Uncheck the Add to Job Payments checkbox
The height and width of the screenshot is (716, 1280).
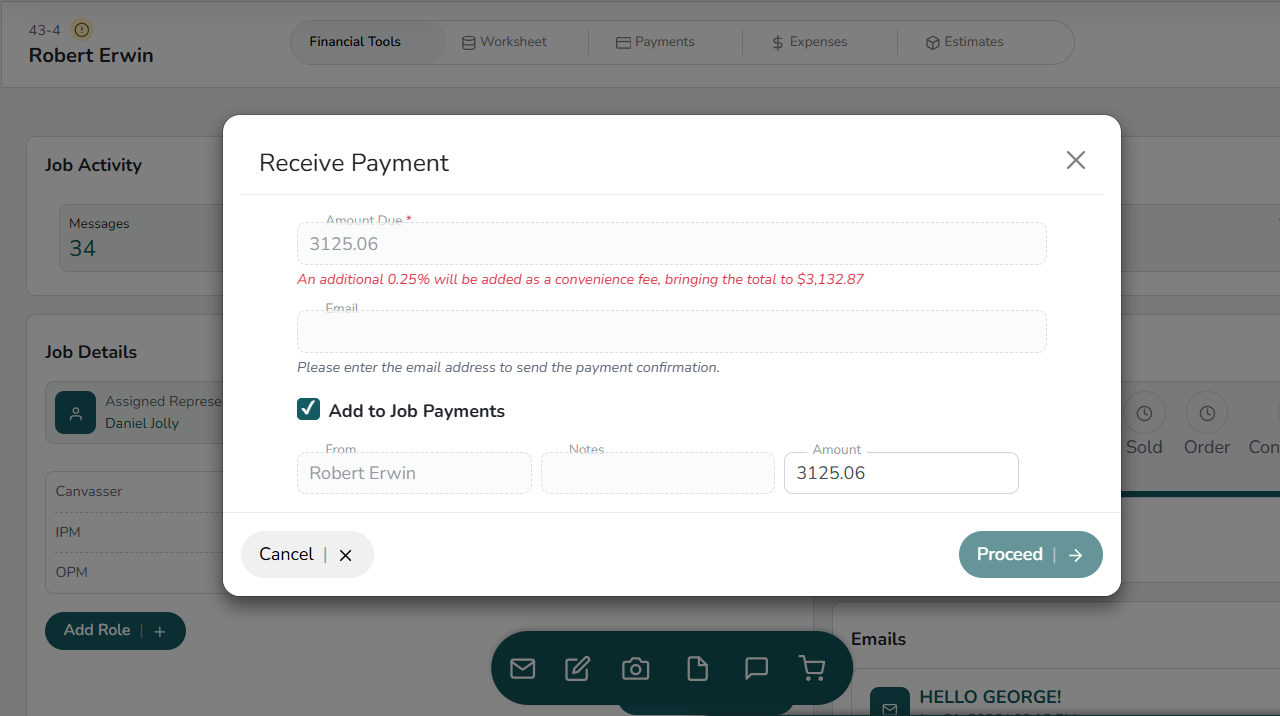(309, 409)
